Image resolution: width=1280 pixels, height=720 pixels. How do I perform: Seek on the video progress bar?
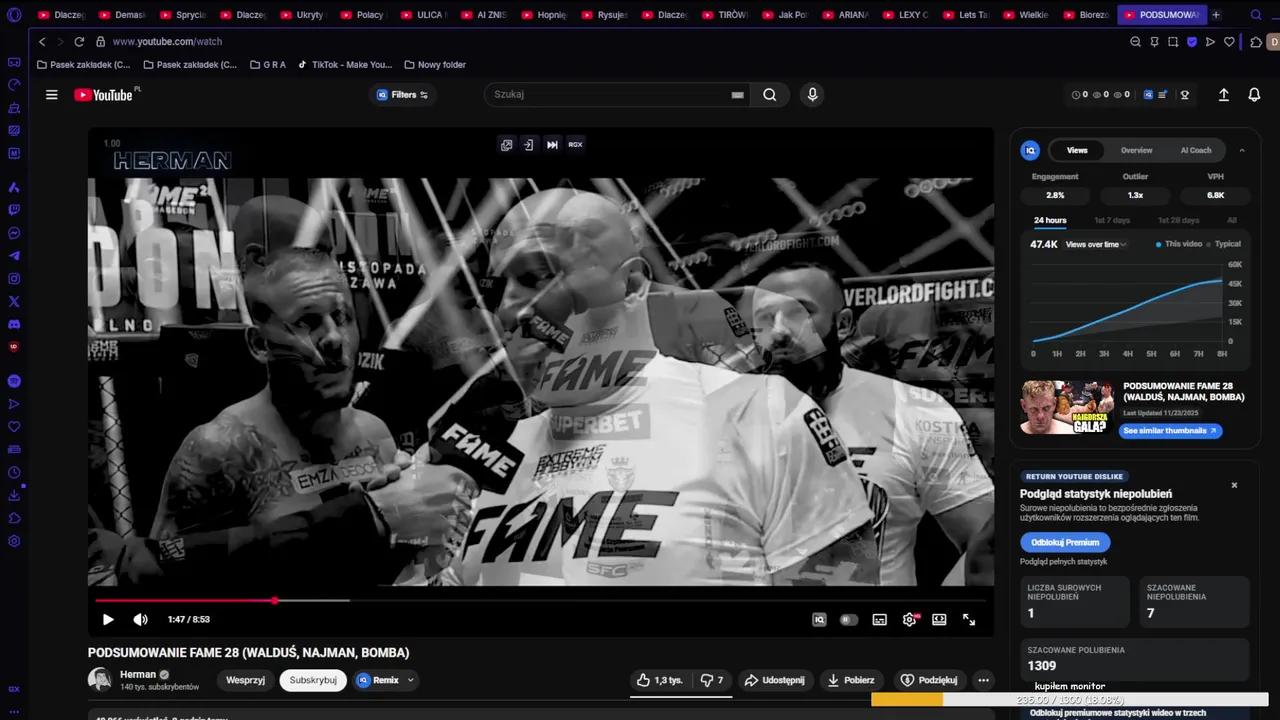[540, 601]
